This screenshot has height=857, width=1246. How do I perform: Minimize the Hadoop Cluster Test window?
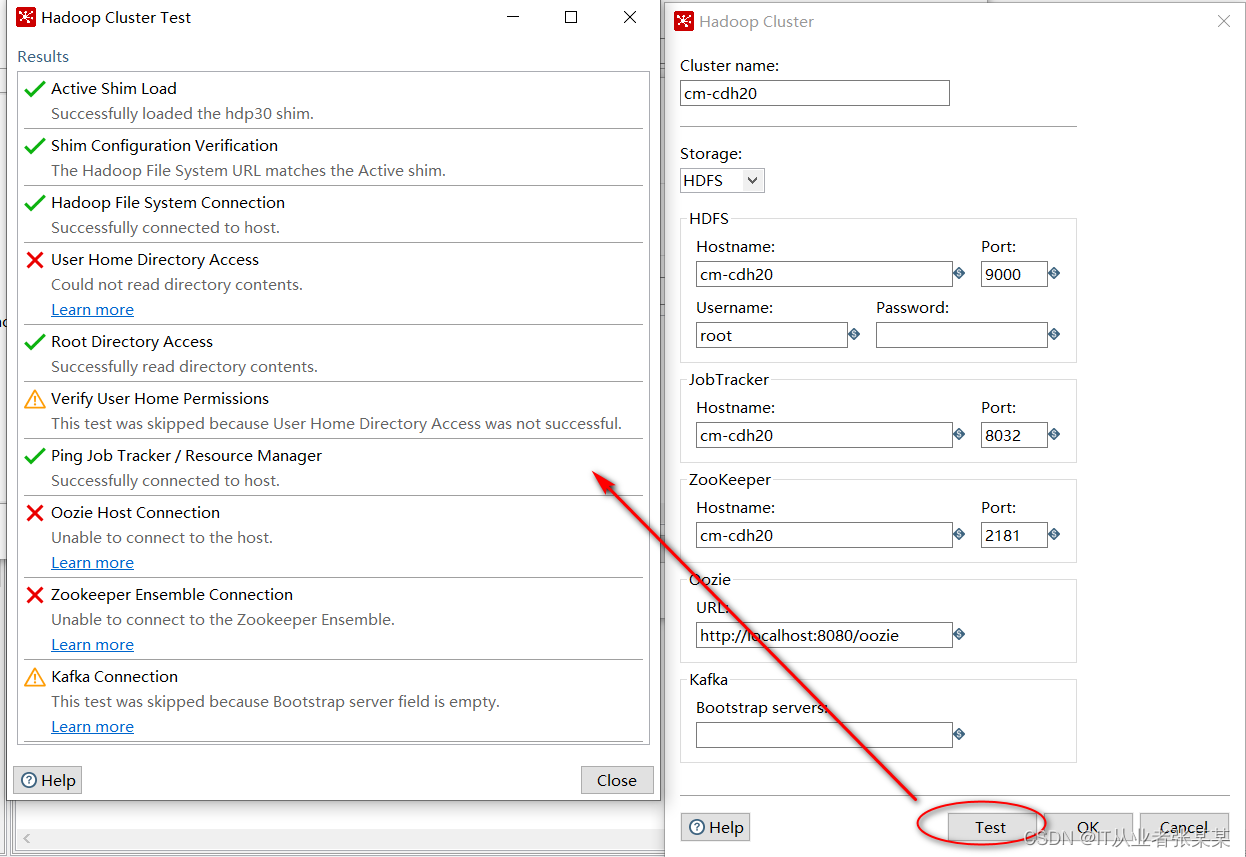click(x=513, y=17)
